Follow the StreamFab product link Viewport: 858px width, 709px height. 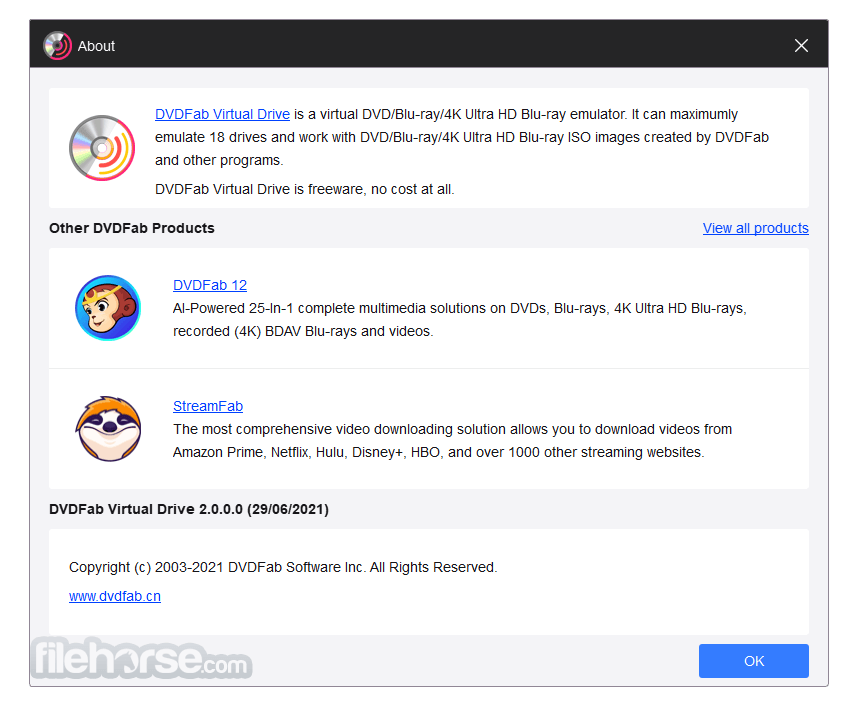[208, 406]
